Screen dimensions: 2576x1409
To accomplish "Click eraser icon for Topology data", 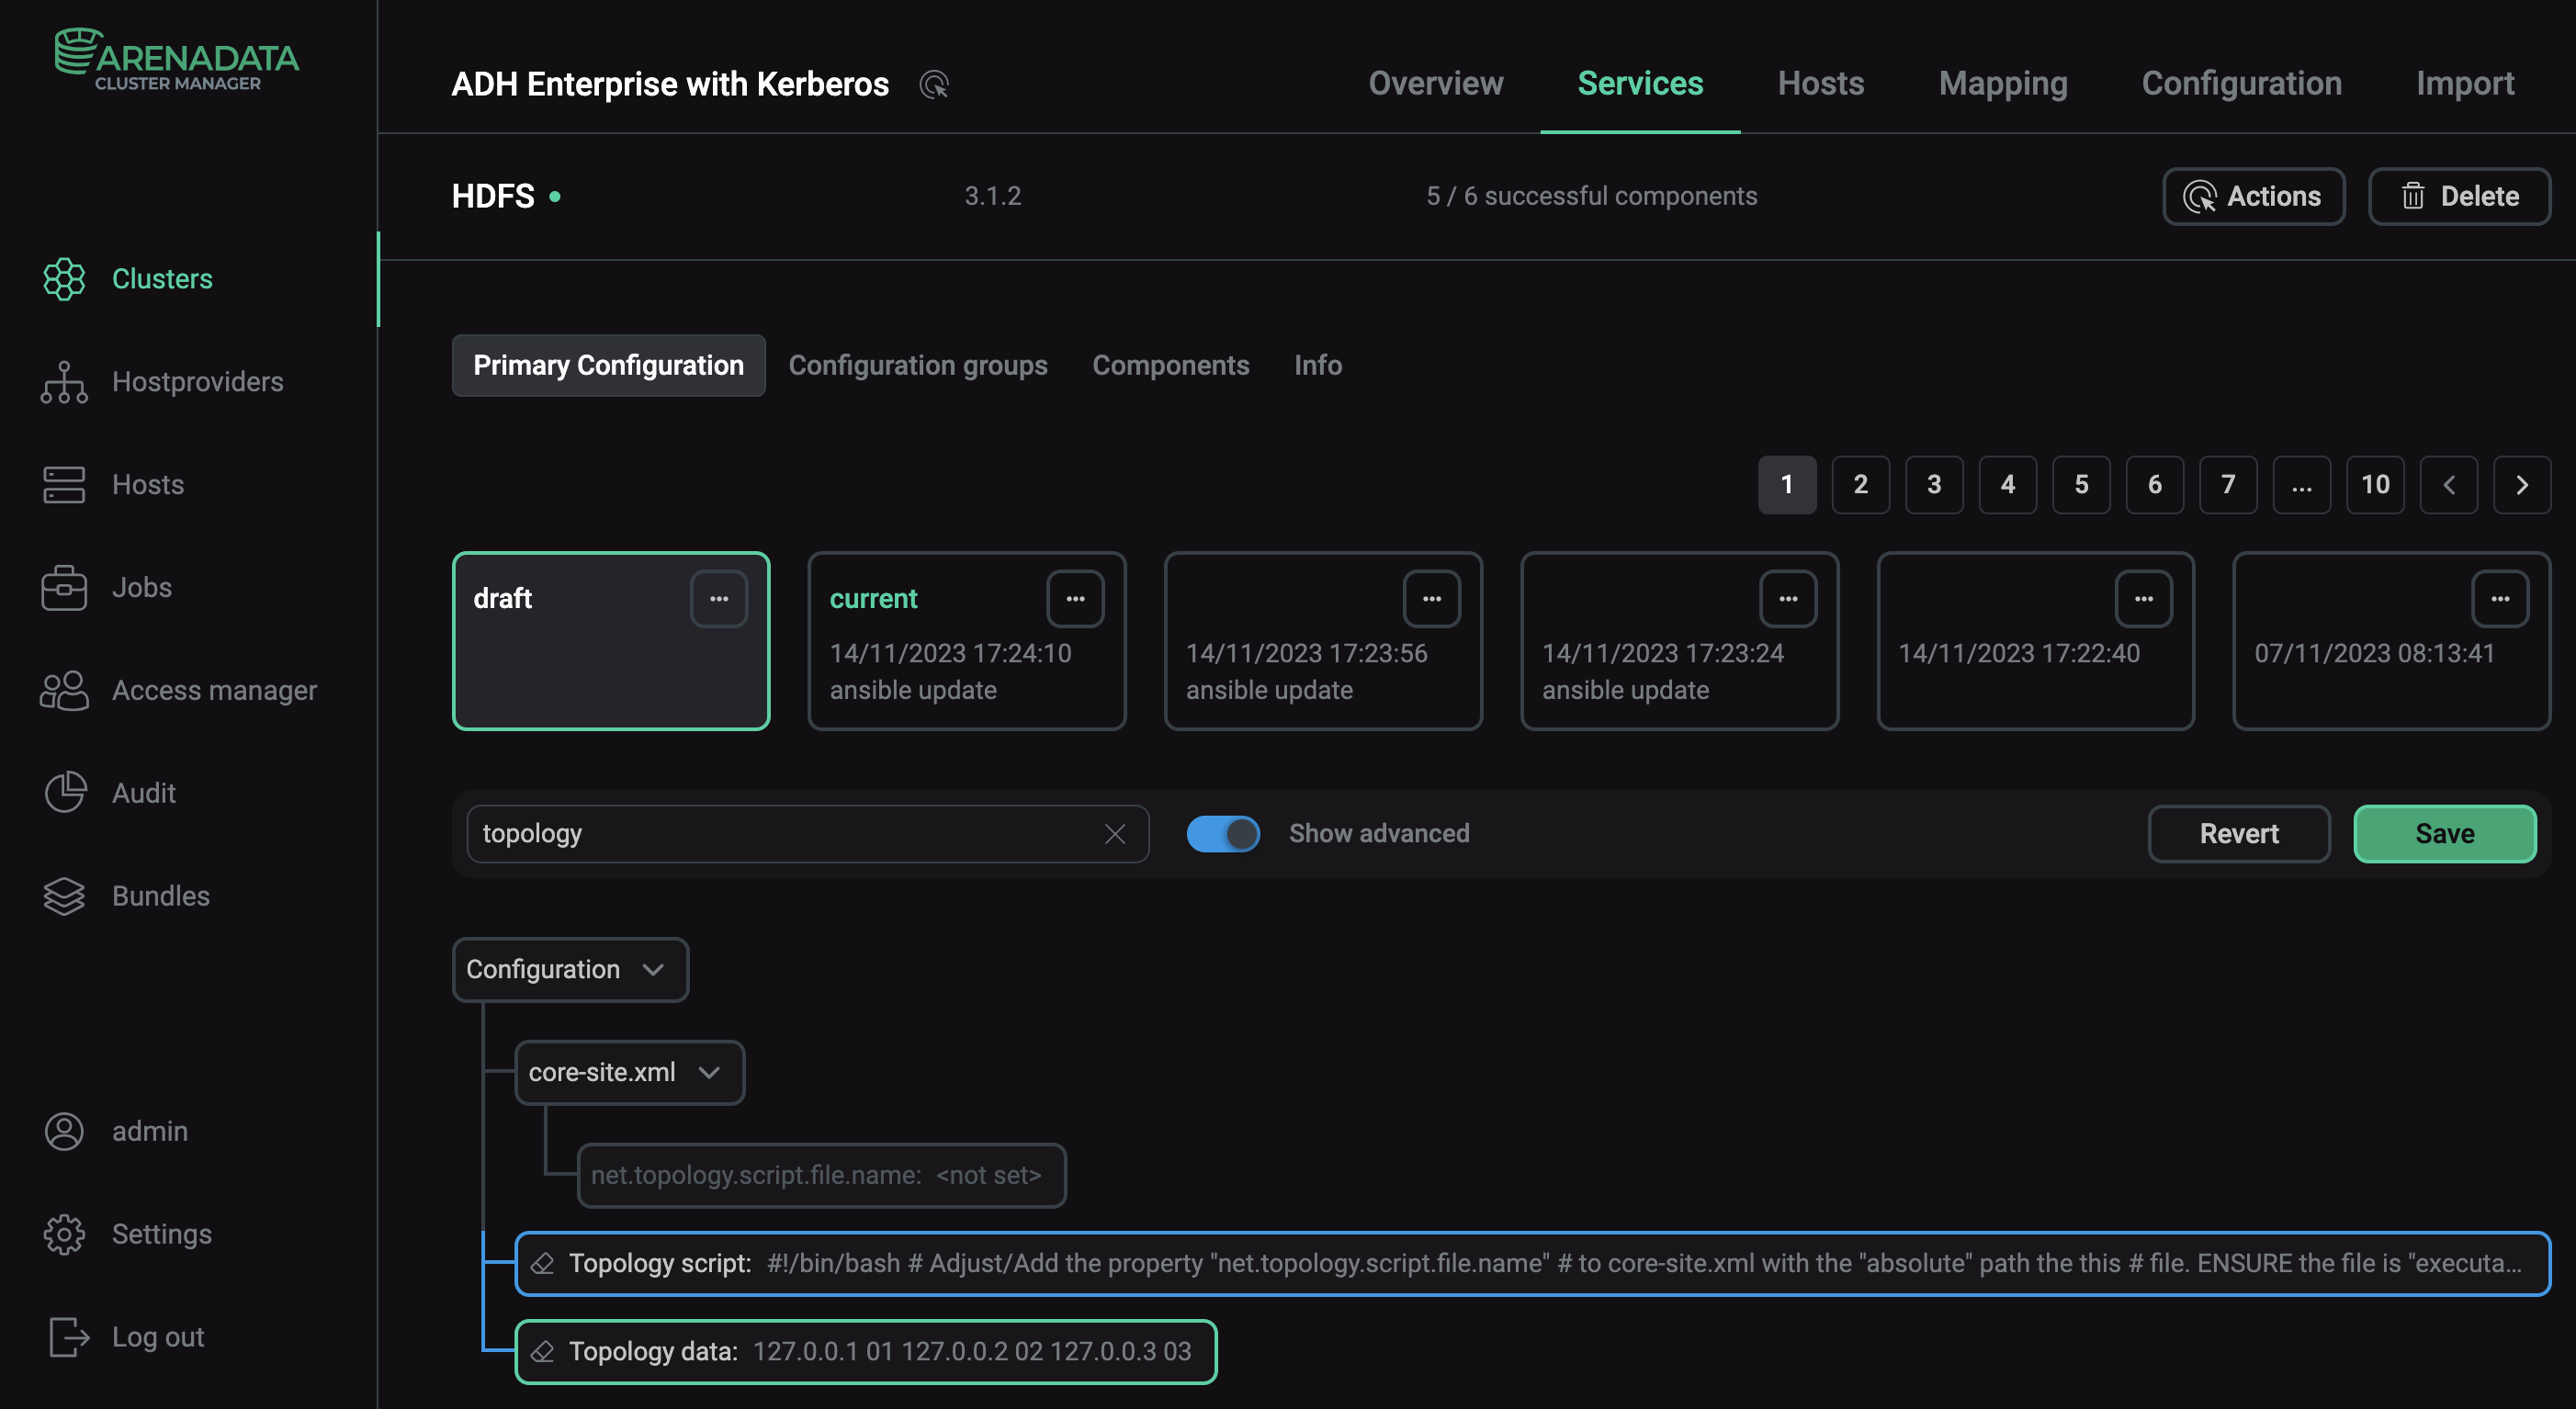I will [x=542, y=1352].
